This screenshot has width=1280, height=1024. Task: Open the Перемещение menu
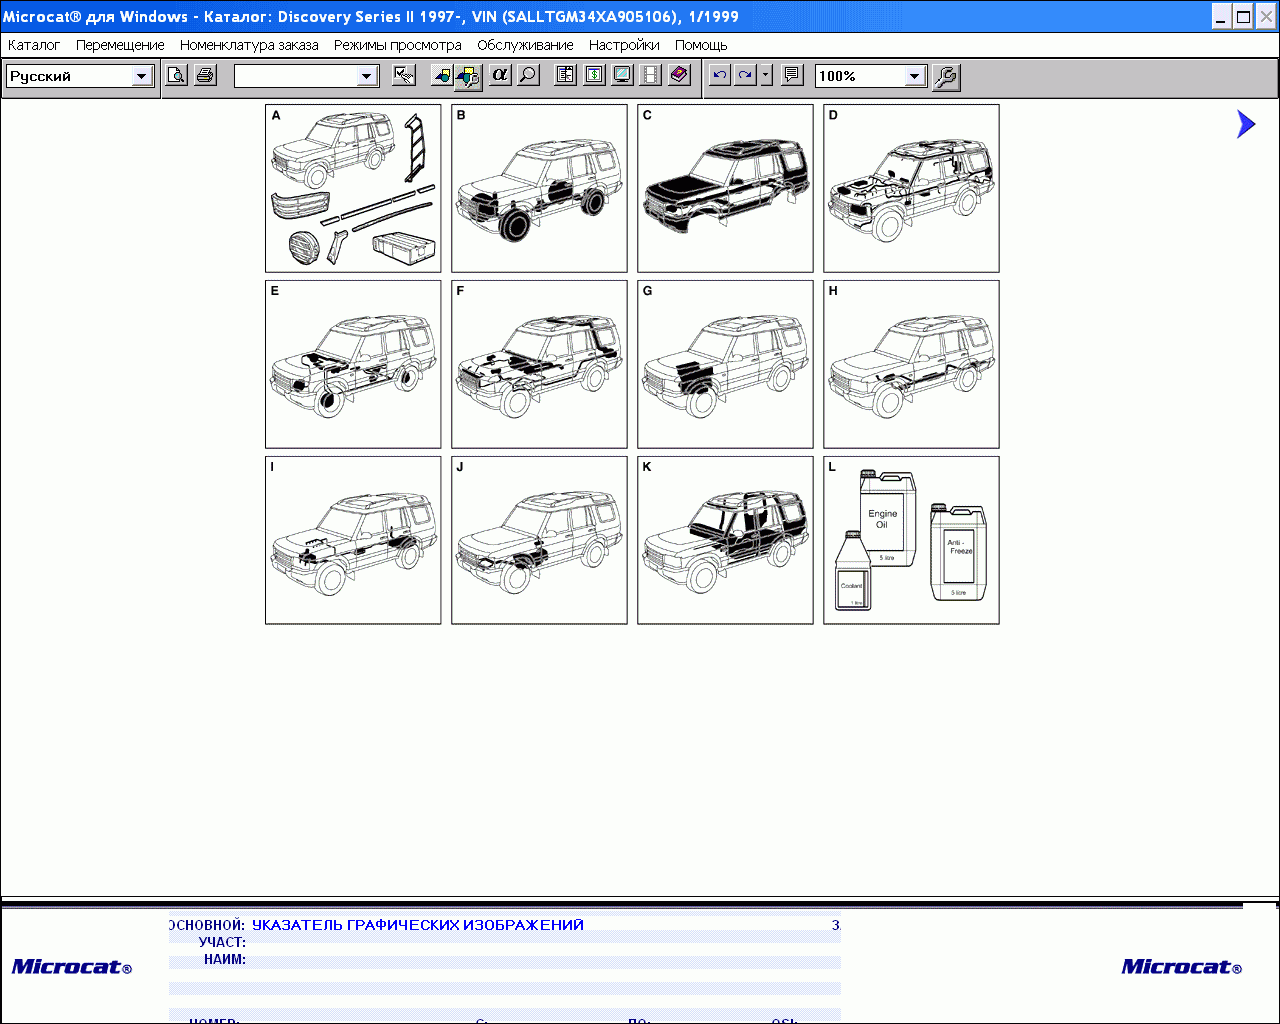[x=120, y=45]
